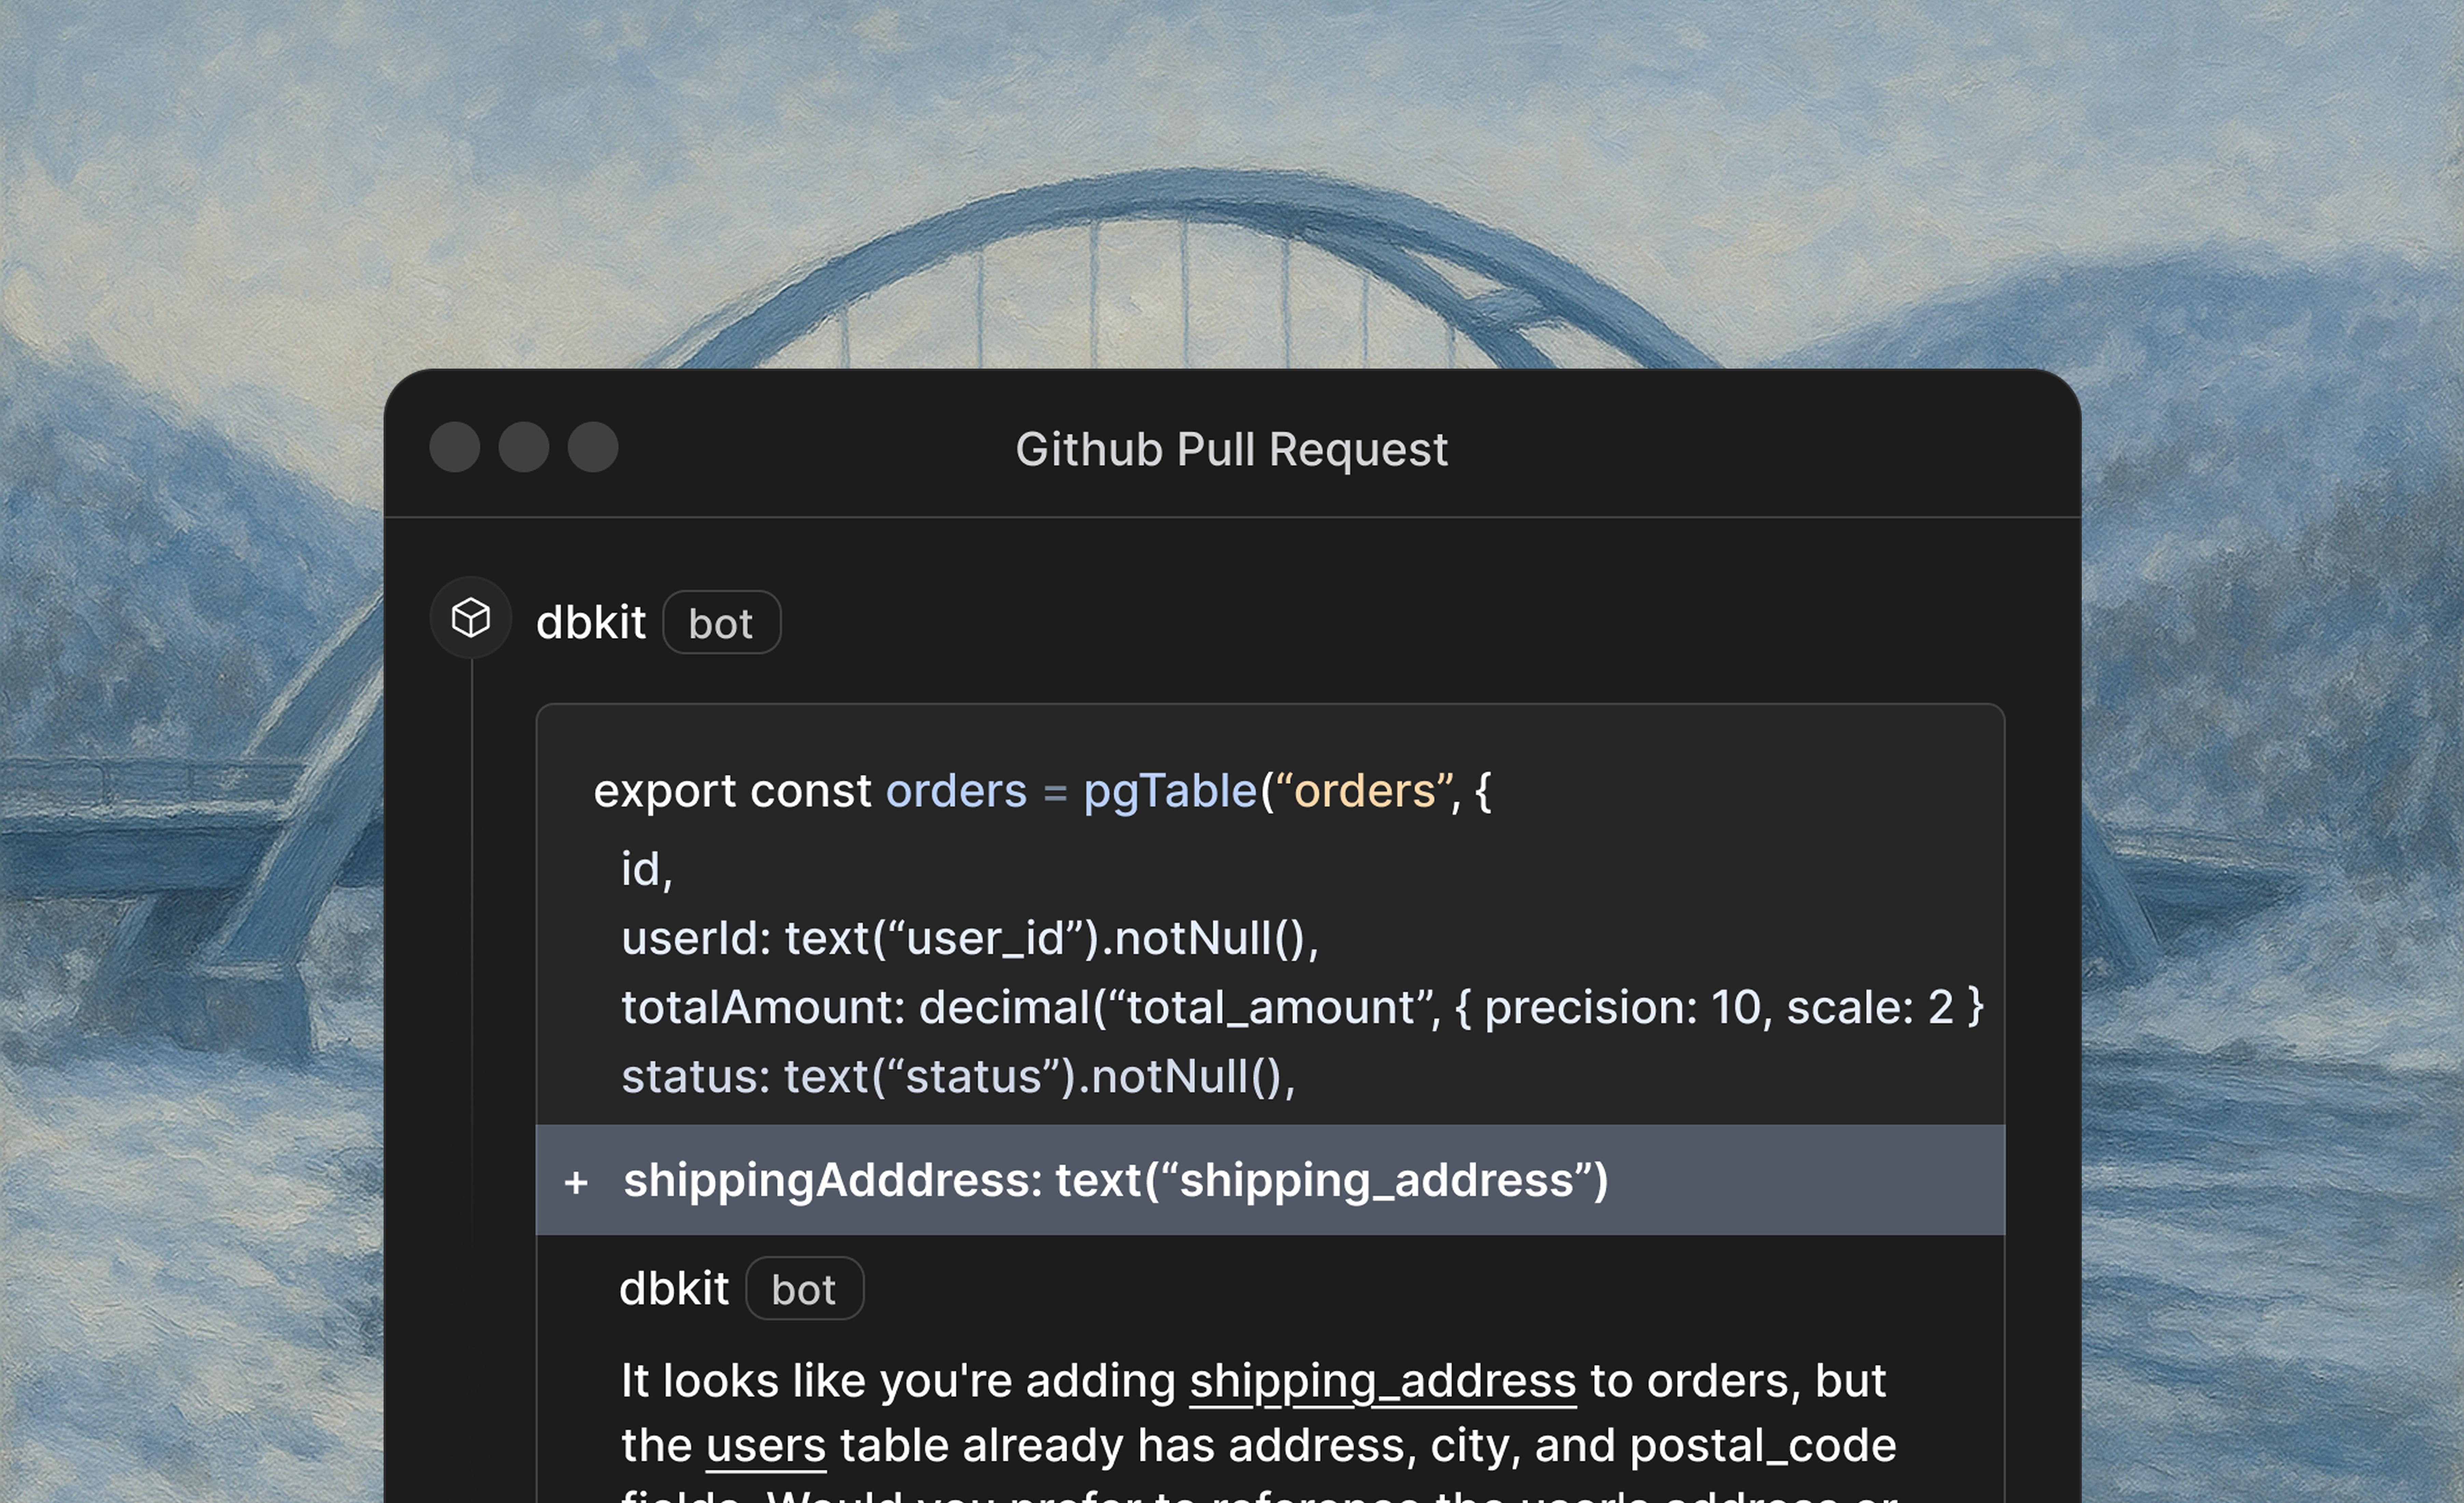Open the underlined shipping_address link in the comment
The image size is (2464, 1503).
point(1382,1381)
